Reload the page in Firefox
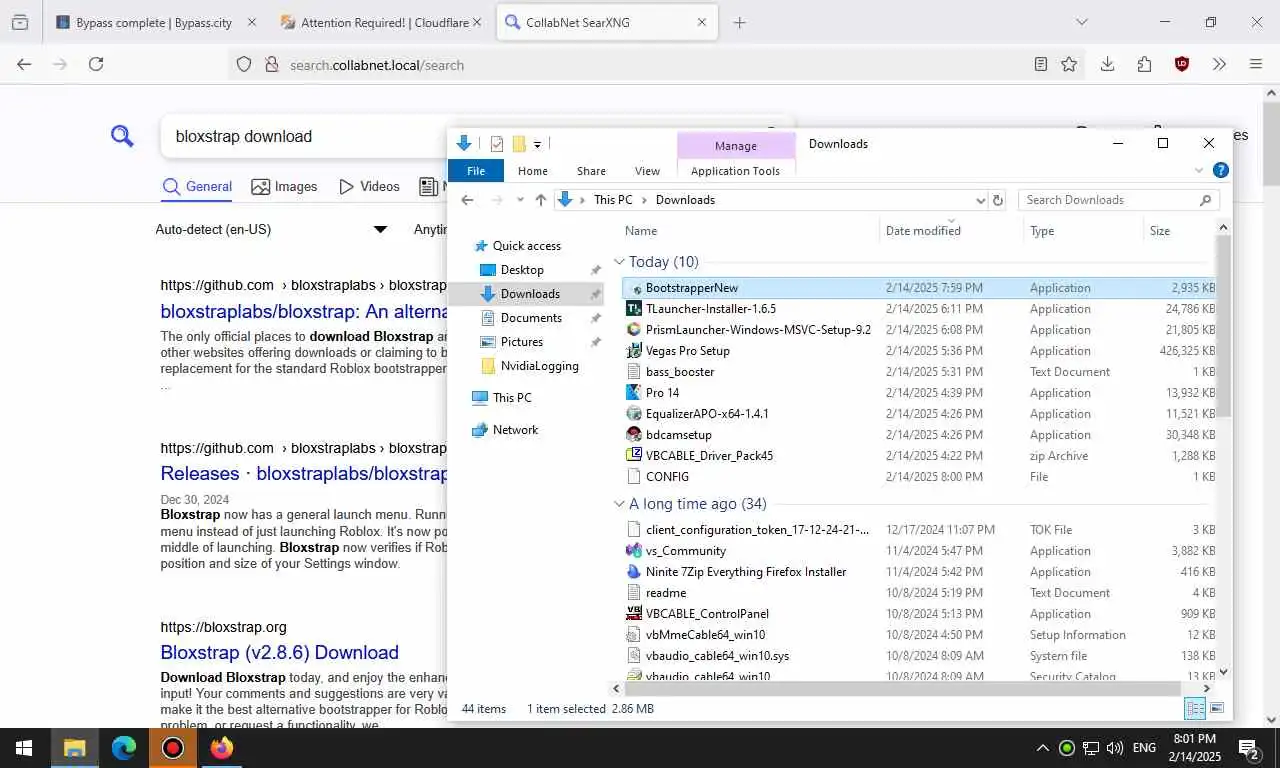 96,64
